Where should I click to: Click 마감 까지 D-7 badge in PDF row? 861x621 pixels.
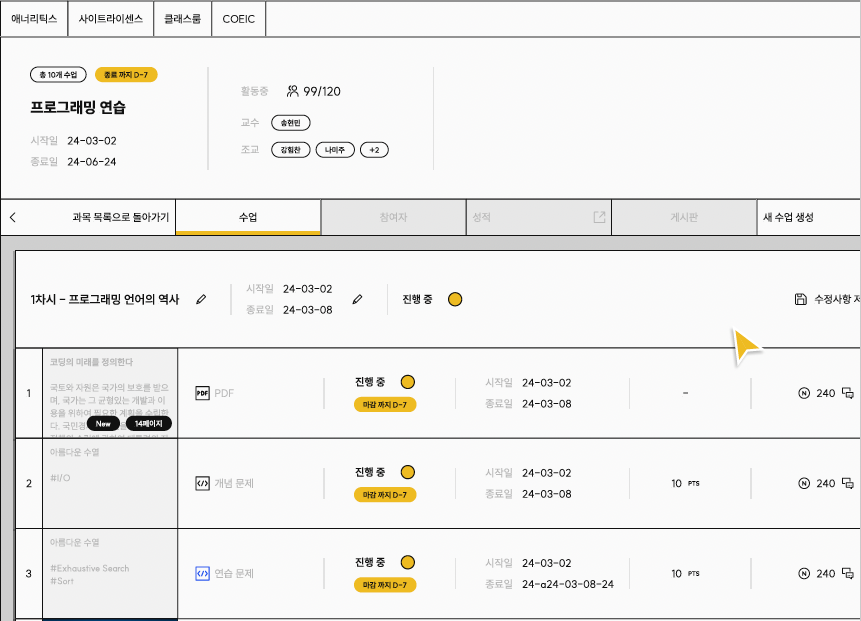click(385, 405)
